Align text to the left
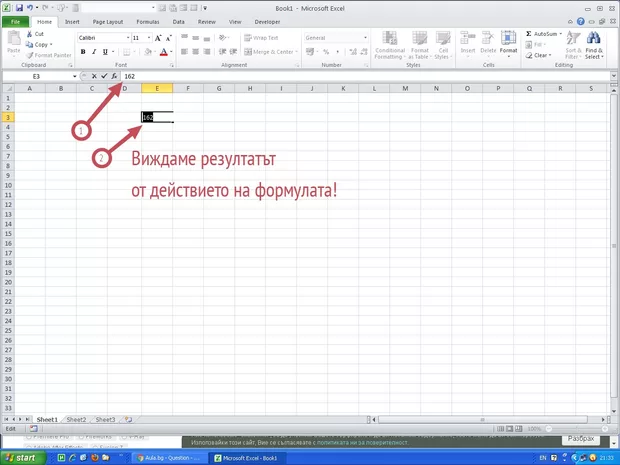The image size is (620, 465). click(184, 52)
